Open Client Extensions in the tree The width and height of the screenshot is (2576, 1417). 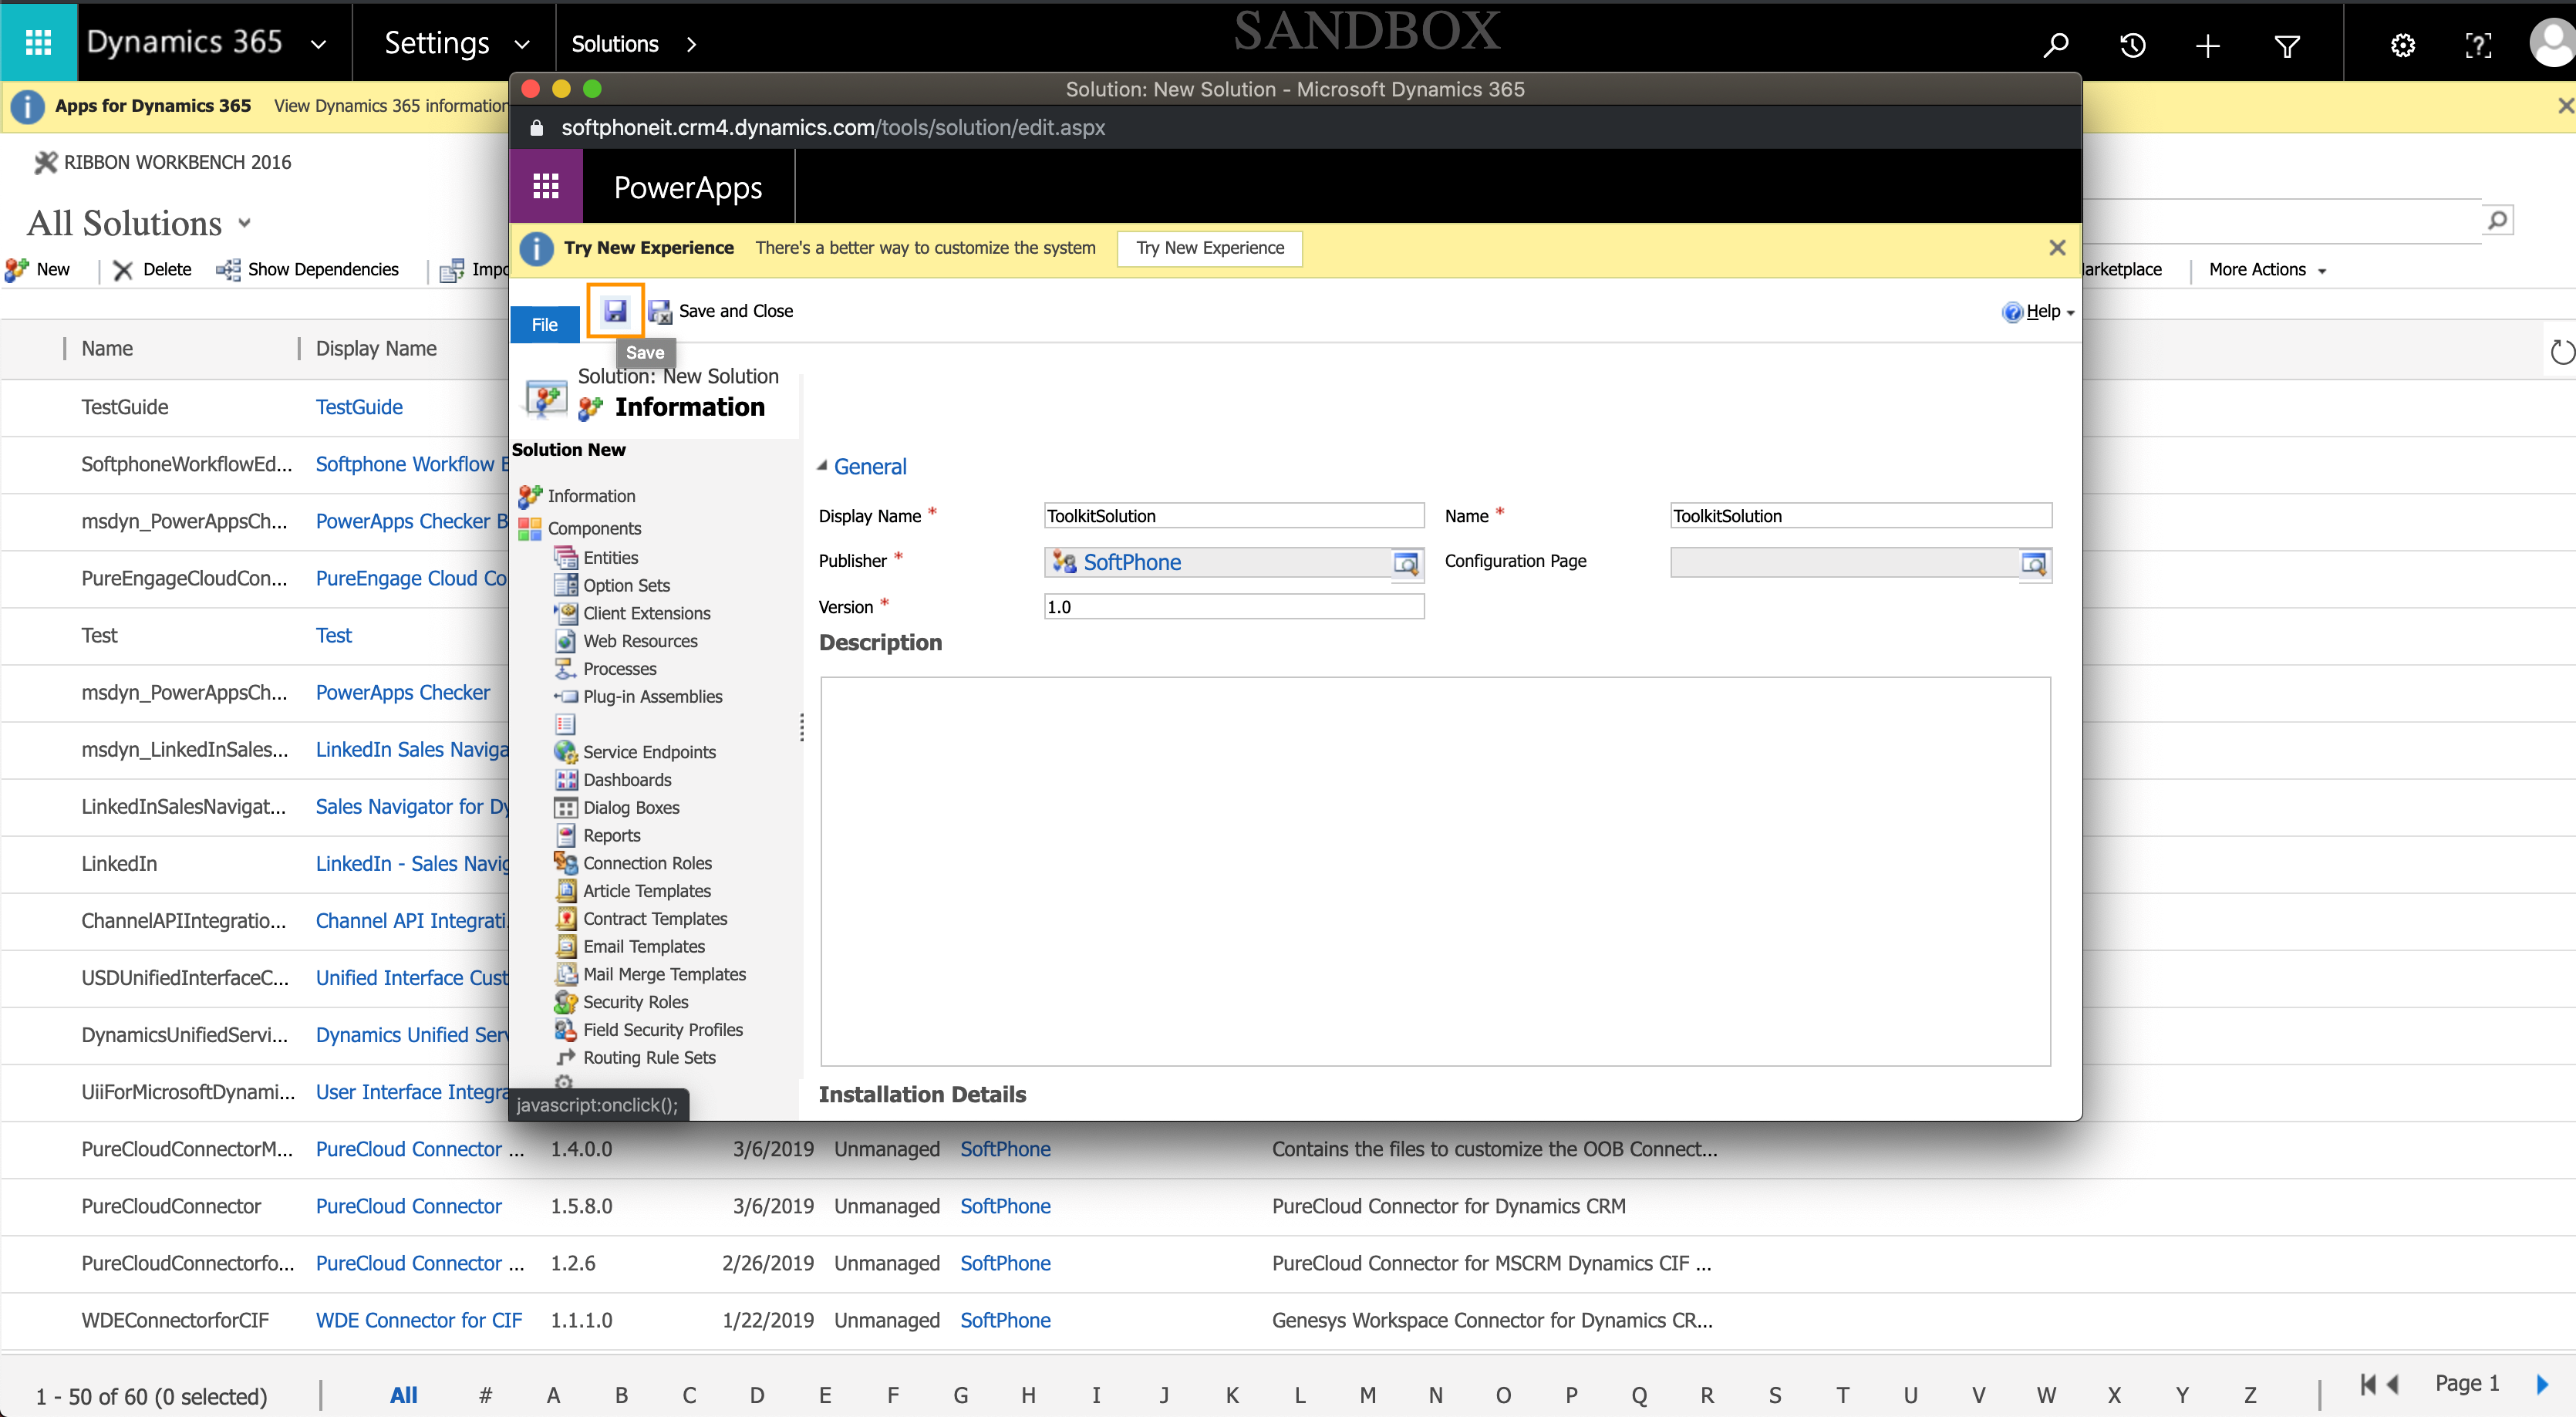coord(646,613)
